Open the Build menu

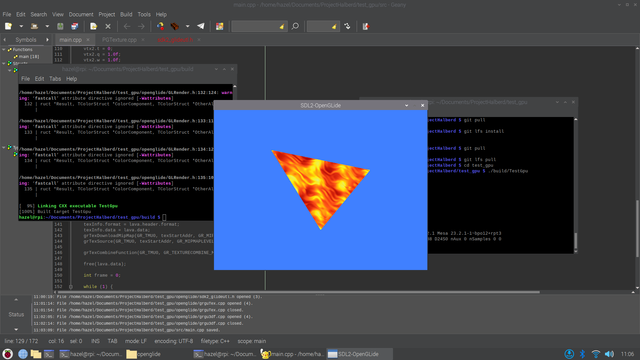(x=126, y=14)
